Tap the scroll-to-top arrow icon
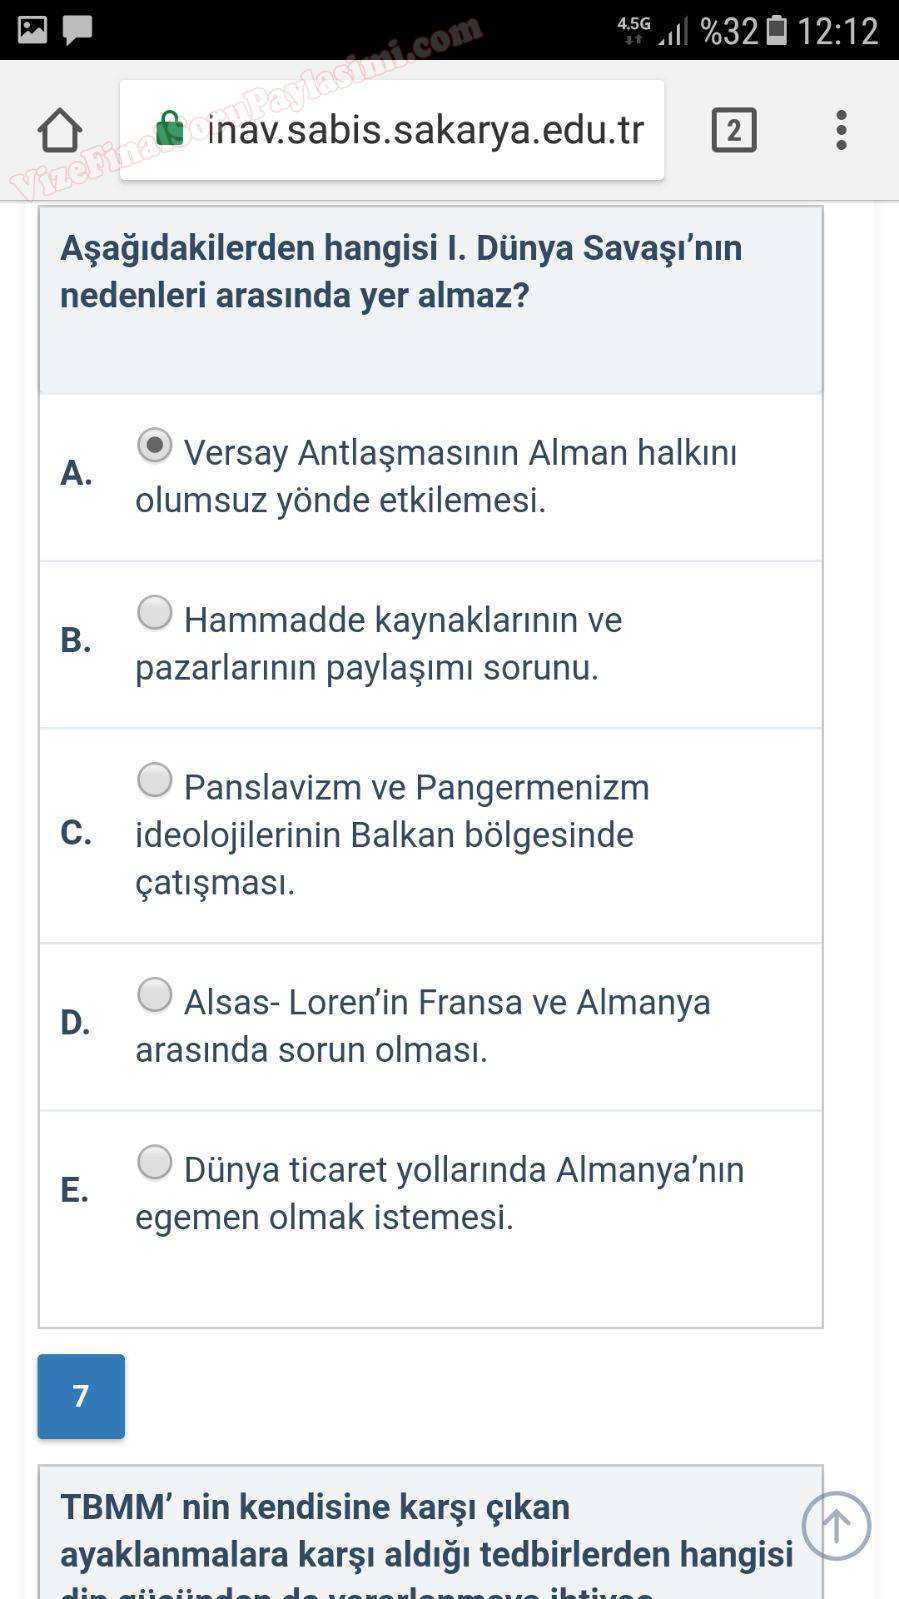The height and width of the screenshot is (1599, 899). pyautogui.click(x=836, y=1526)
